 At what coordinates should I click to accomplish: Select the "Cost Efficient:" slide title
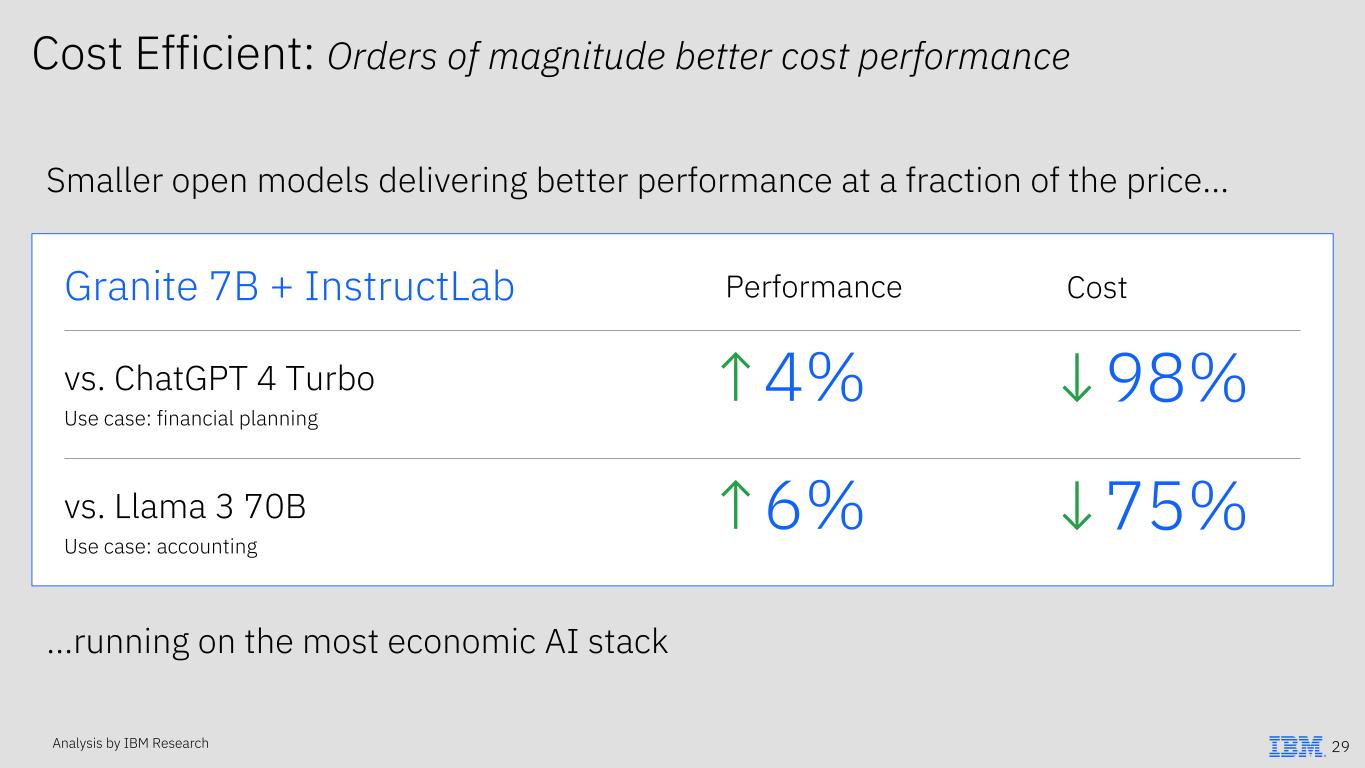[174, 55]
